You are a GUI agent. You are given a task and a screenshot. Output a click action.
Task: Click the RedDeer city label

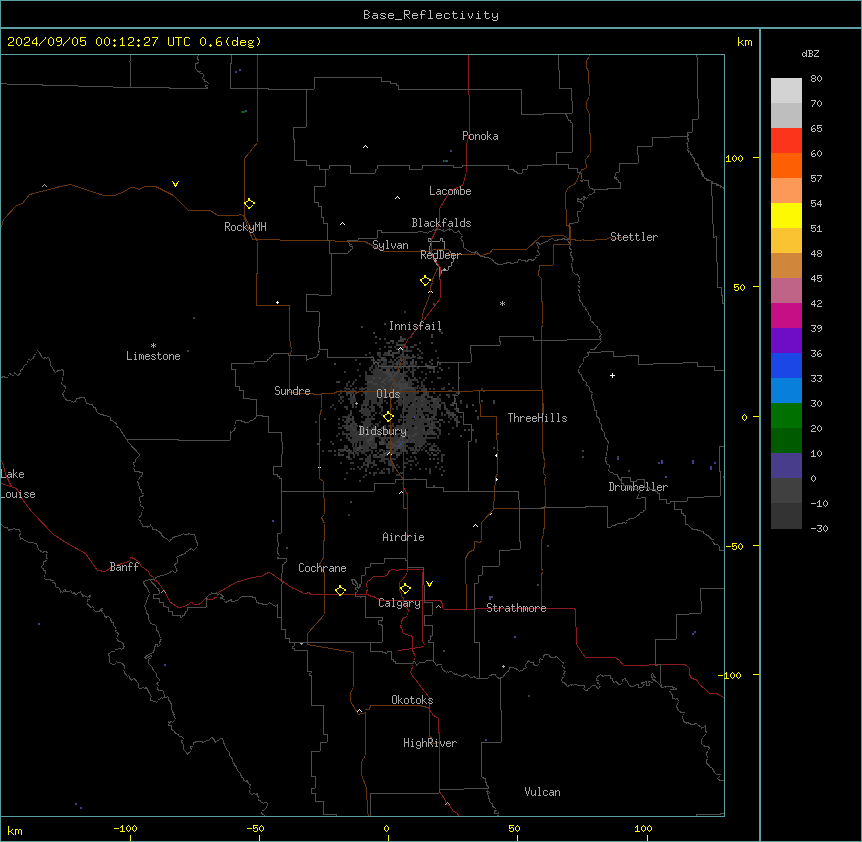[x=440, y=255]
